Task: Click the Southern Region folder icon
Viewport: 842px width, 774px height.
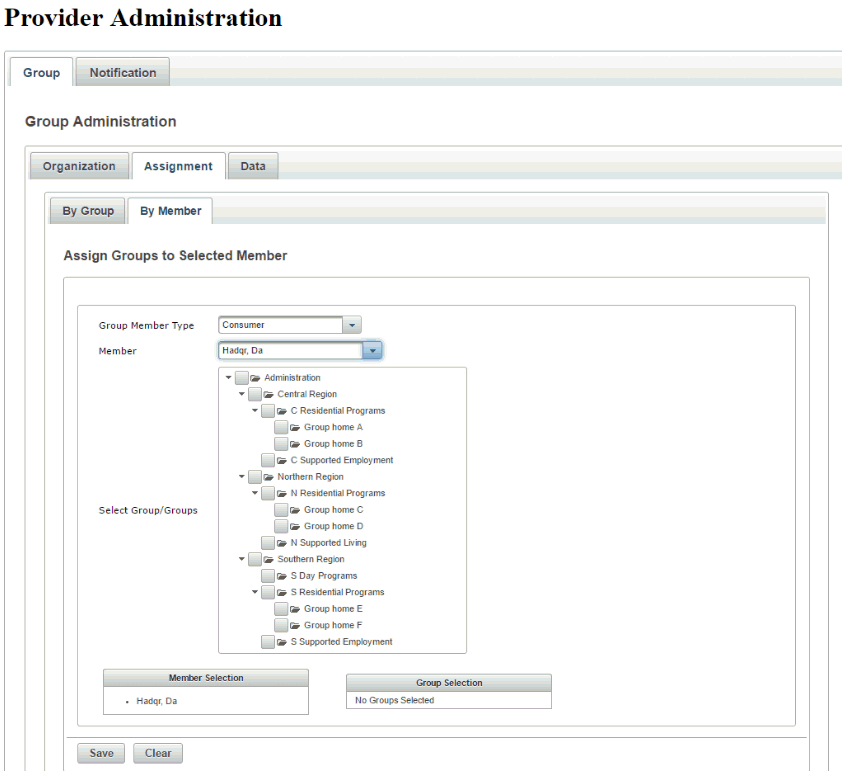Action: click(x=269, y=560)
